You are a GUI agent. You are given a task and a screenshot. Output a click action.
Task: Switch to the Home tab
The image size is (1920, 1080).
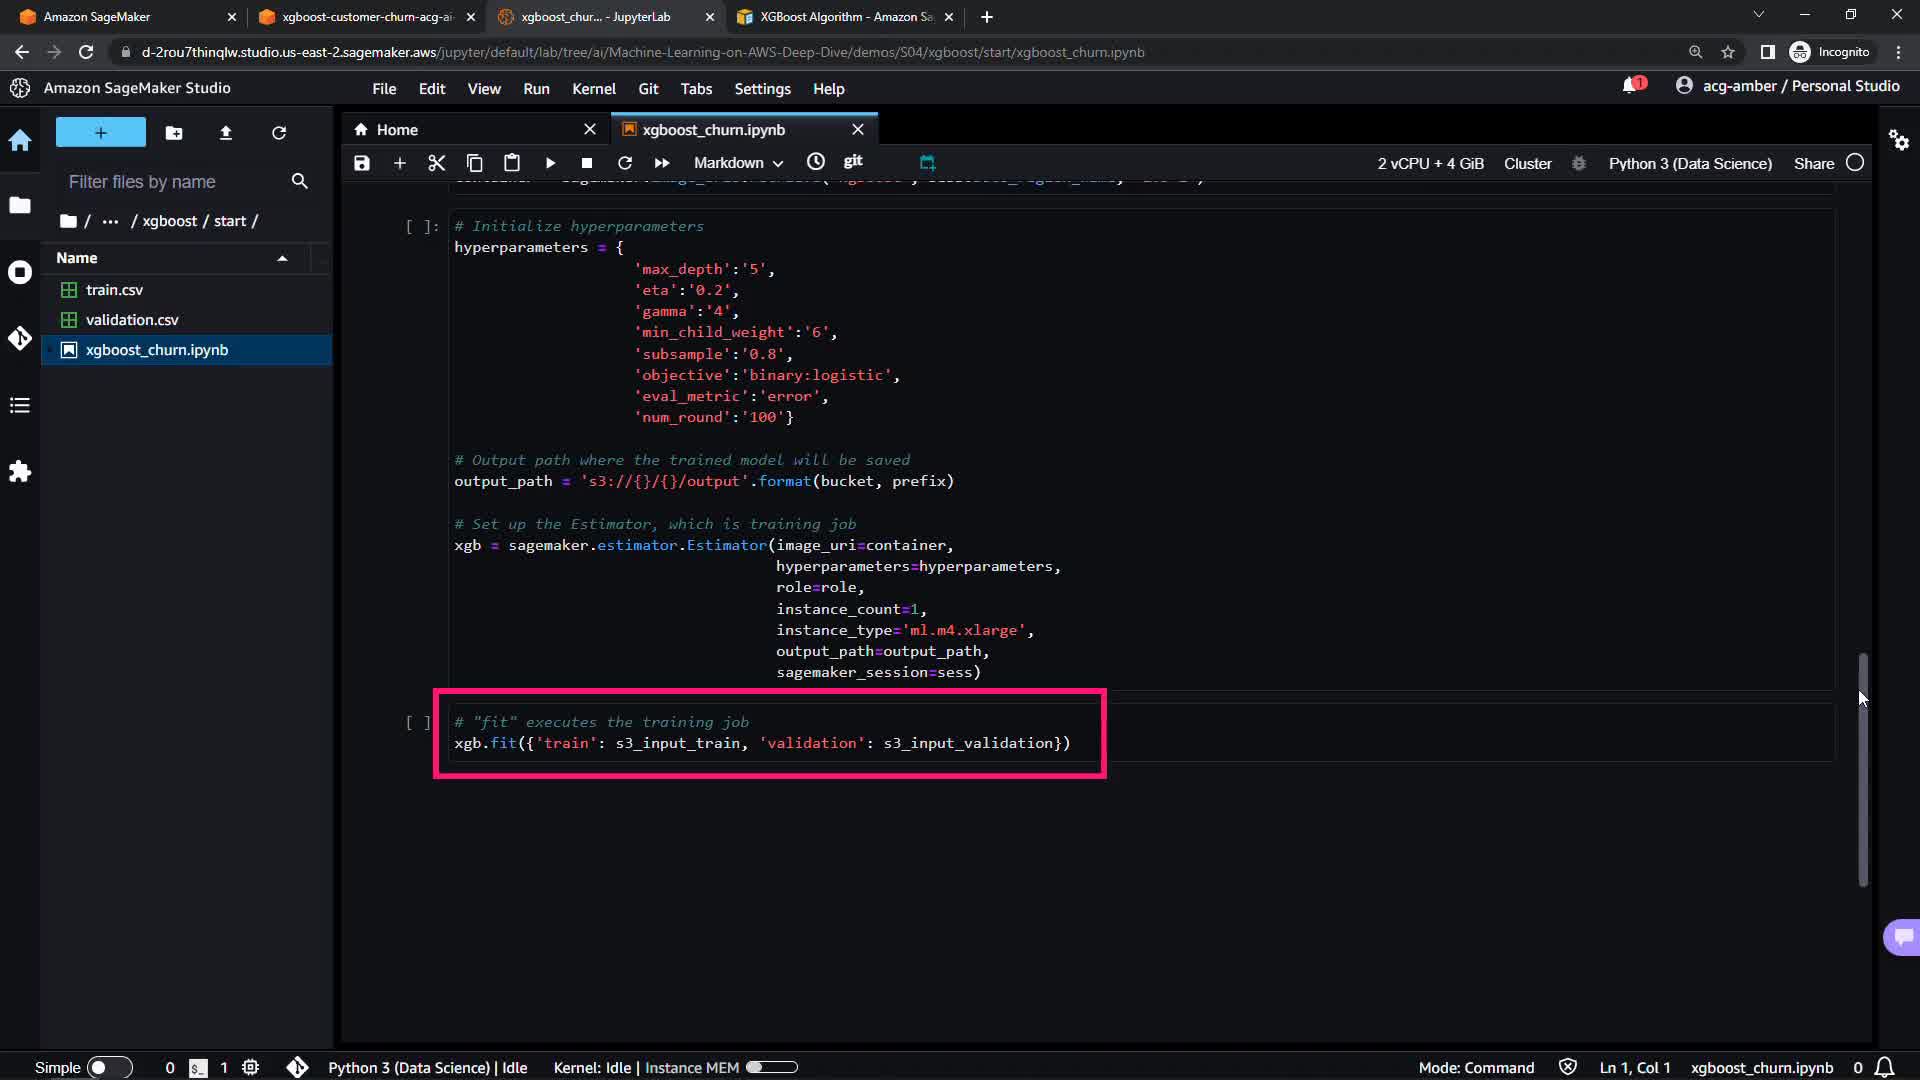[397, 130]
